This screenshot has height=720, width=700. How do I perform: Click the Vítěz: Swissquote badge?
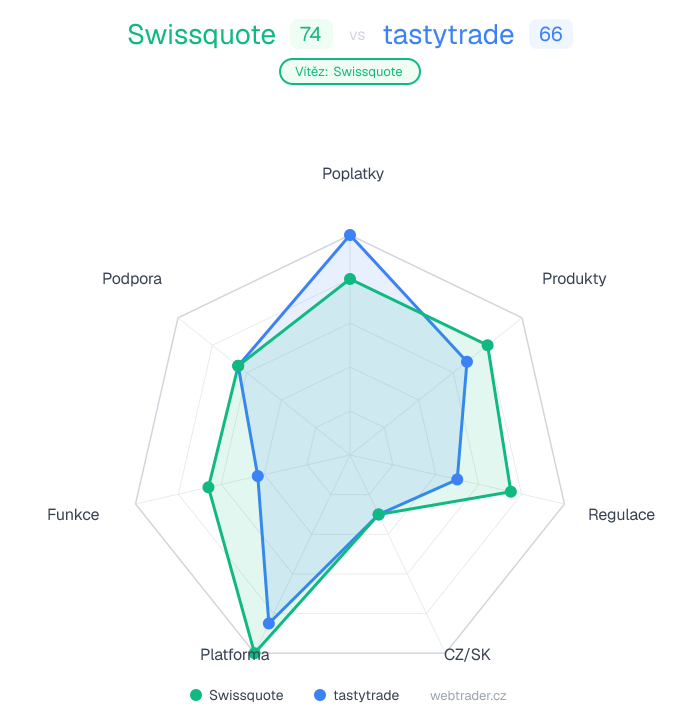(349, 72)
